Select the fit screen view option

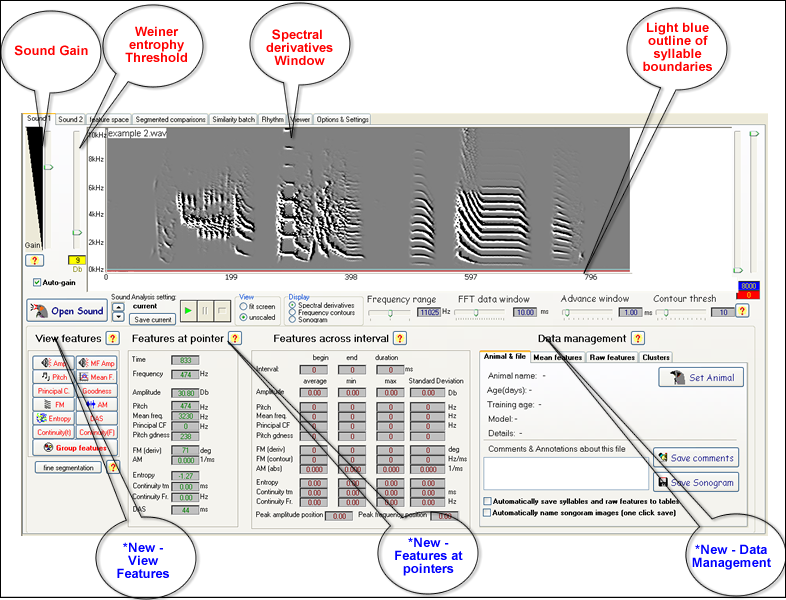coord(244,306)
